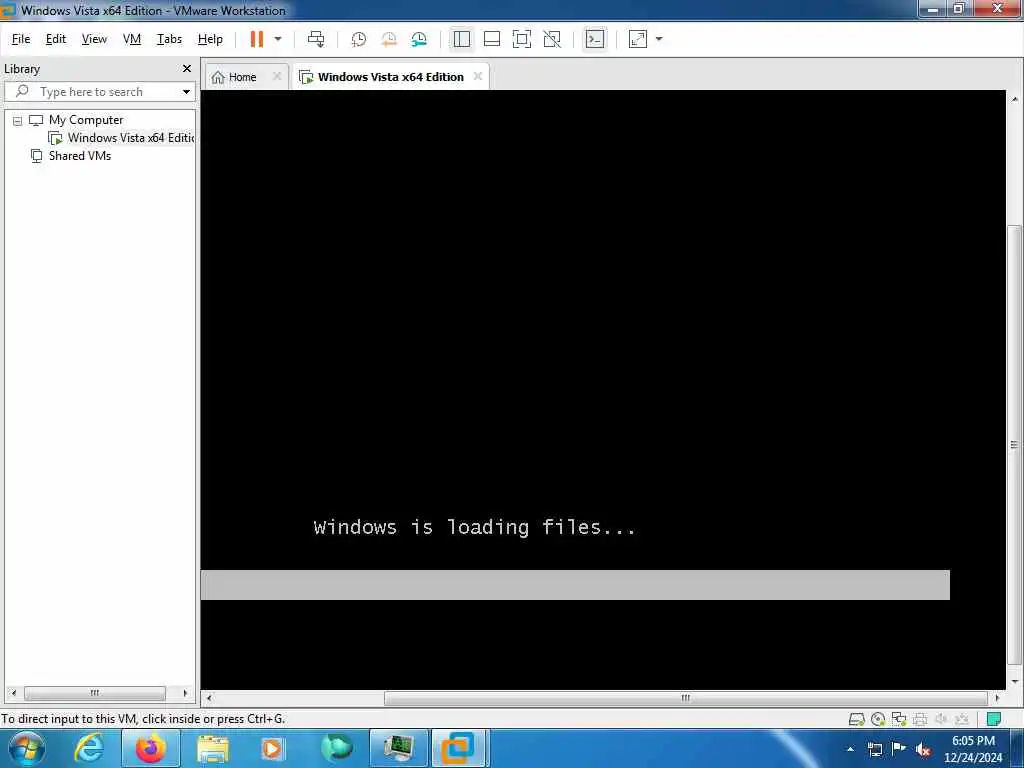Open Windows Media Player from the taskbar

point(273,748)
